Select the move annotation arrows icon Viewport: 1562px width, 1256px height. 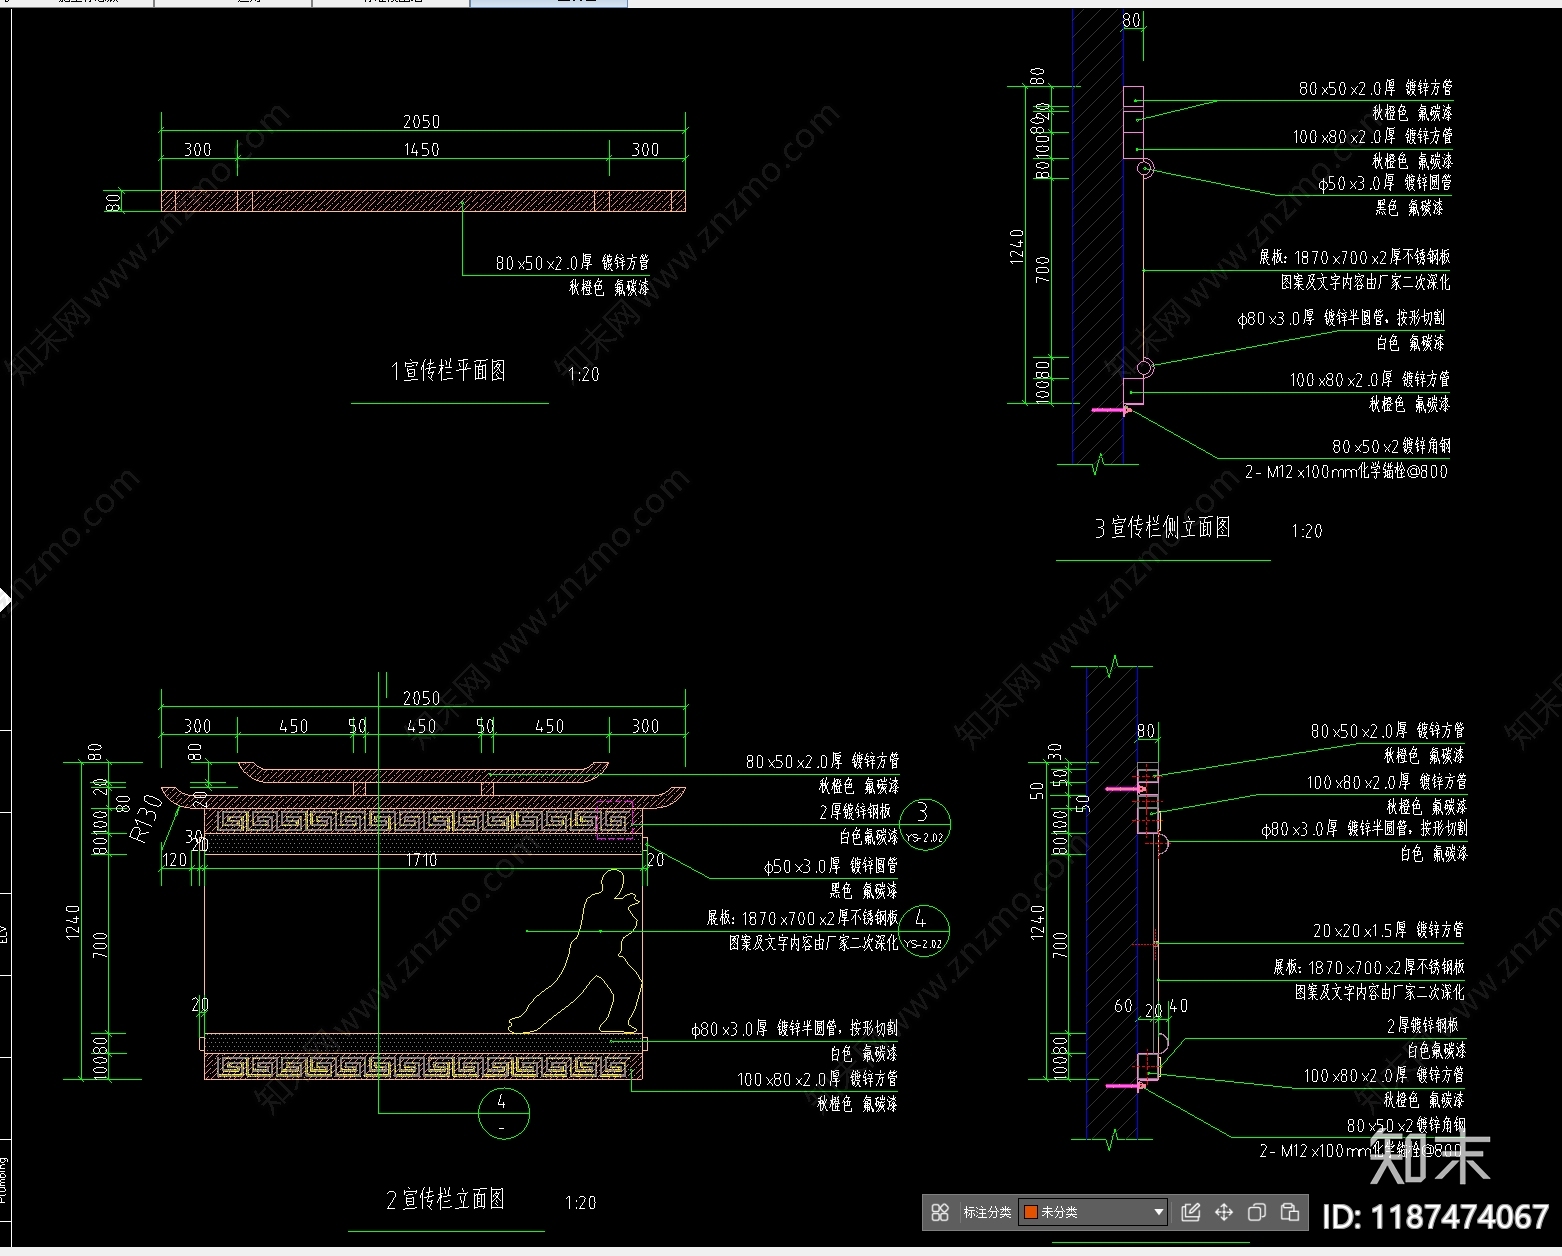click(1223, 1212)
